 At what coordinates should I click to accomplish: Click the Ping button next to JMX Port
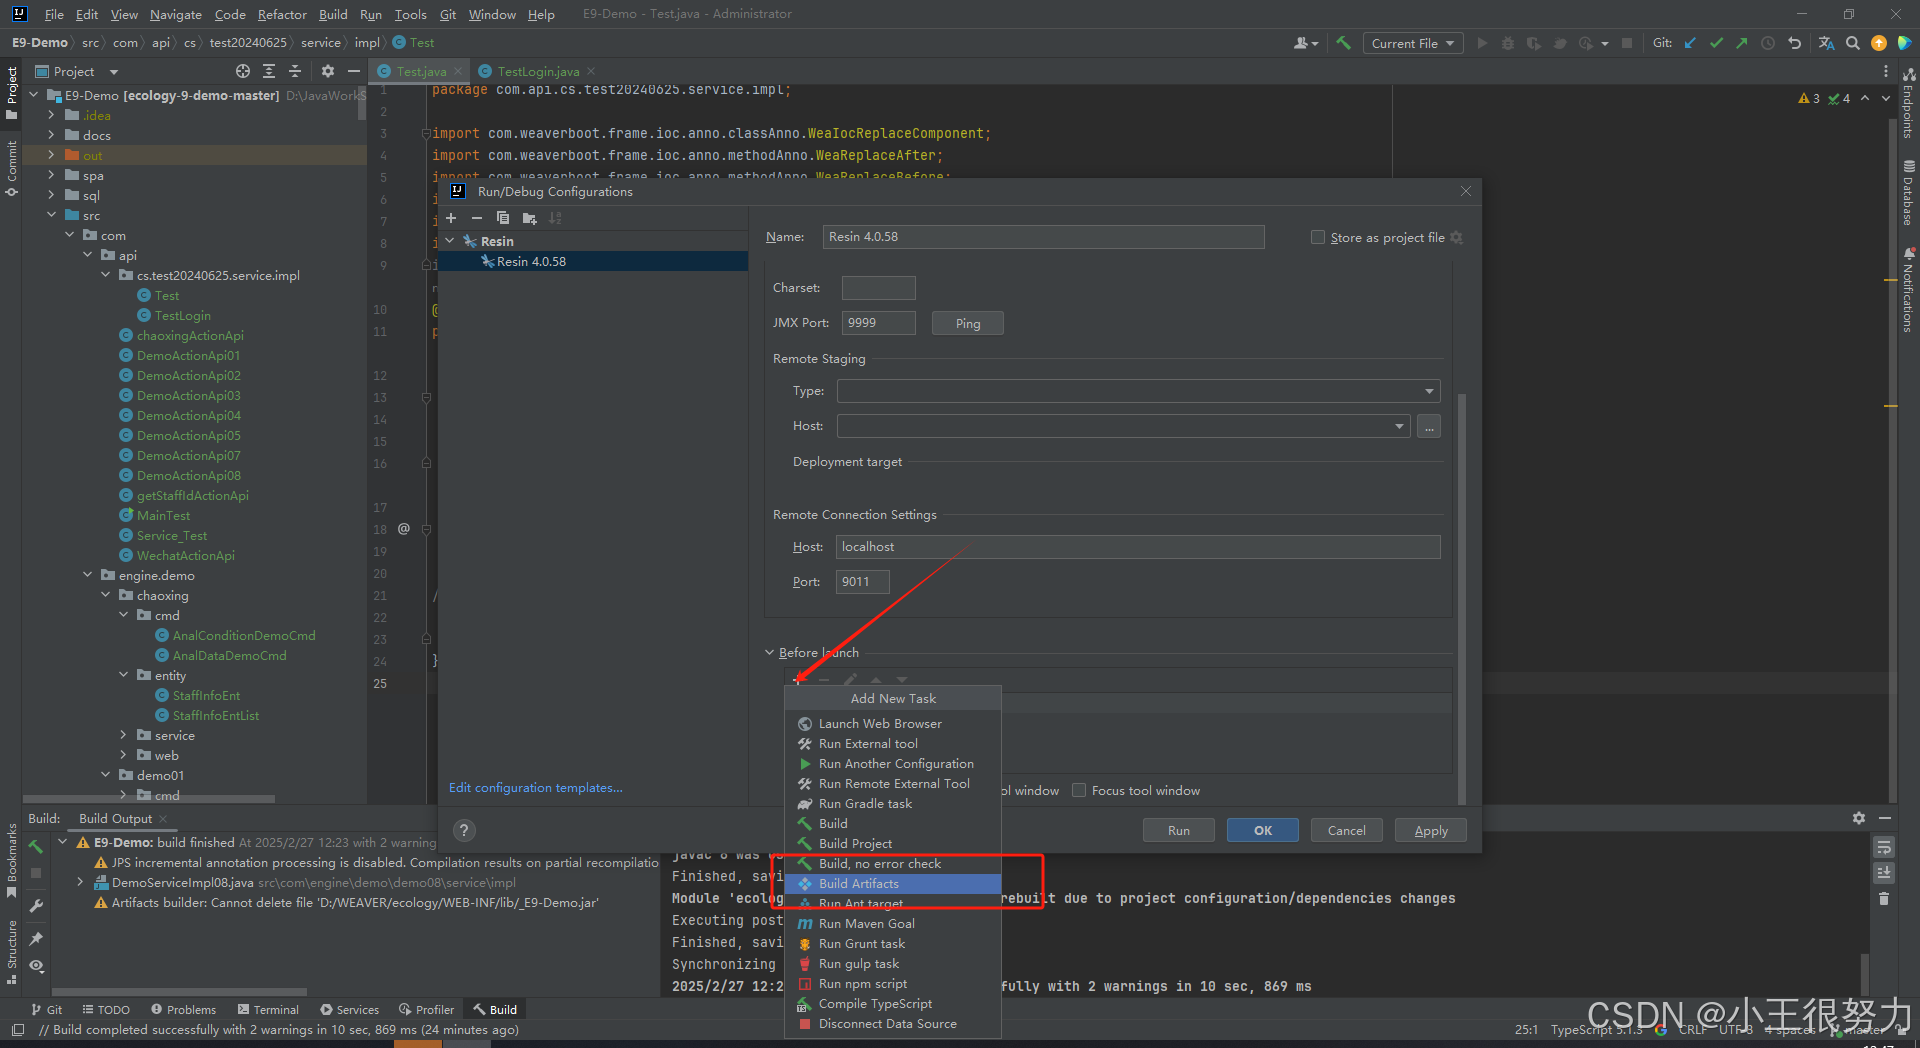point(968,323)
